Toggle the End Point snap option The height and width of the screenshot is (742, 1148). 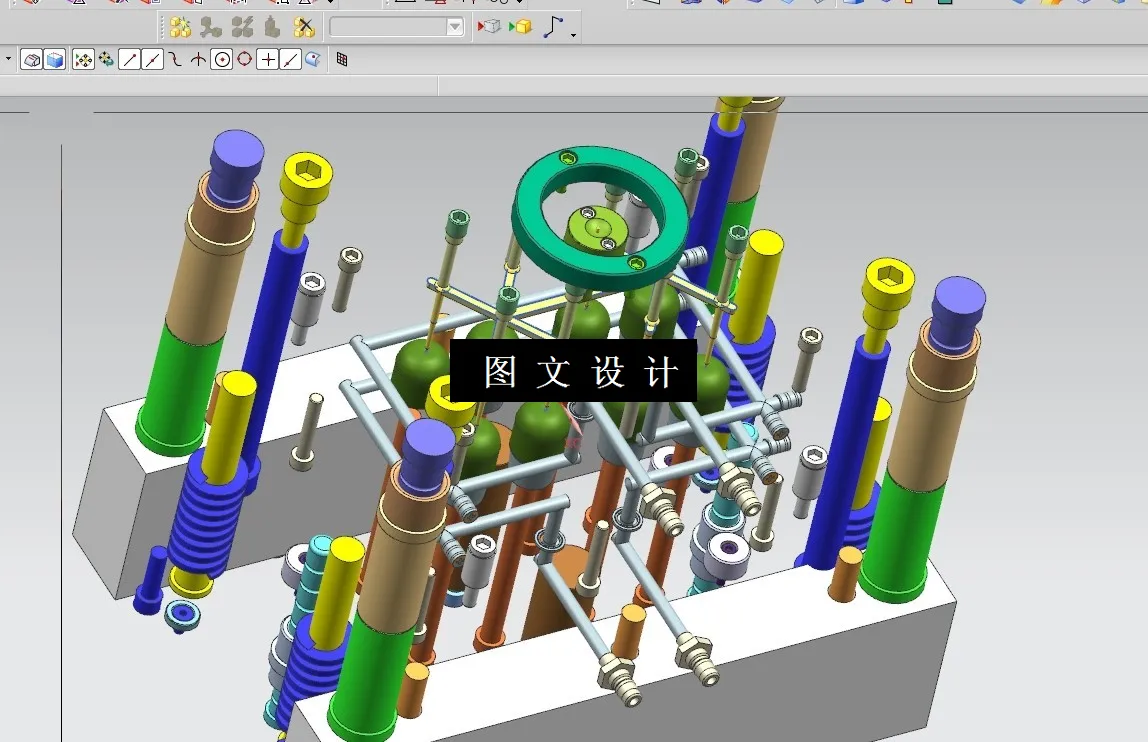130,59
